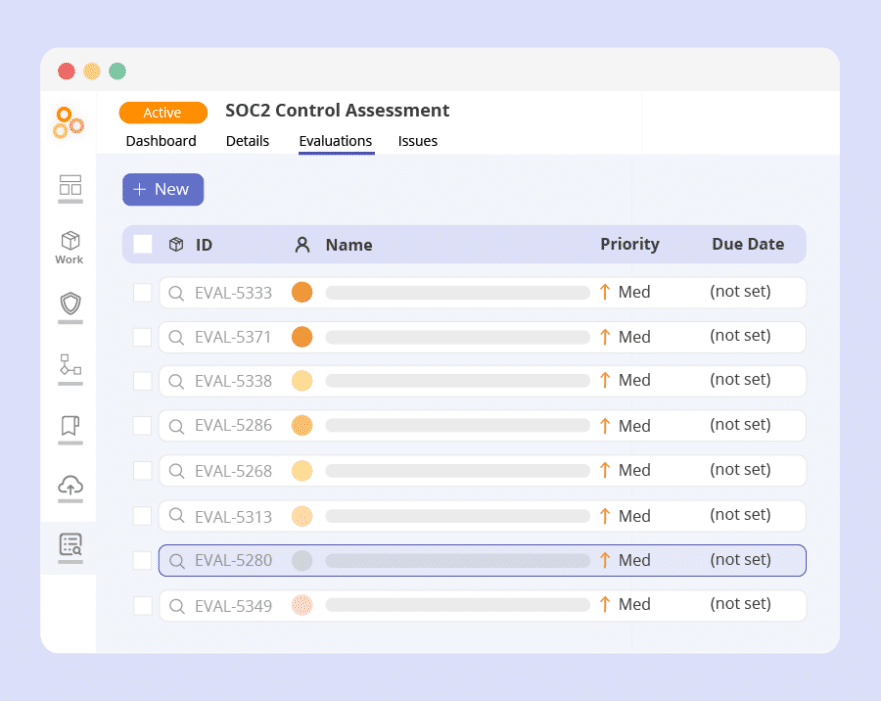Image resolution: width=881 pixels, height=701 pixels.
Task: Switch to the Dashboard tab
Action: tap(161, 141)
